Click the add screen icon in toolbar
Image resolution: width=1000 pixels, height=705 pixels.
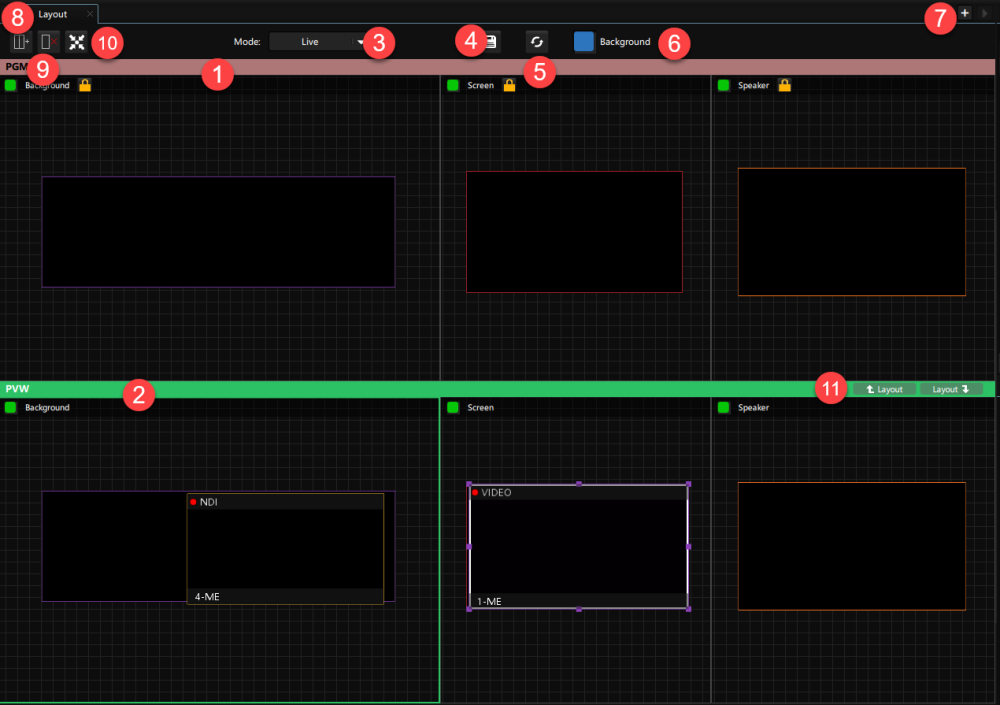pyautogui.click(x=22, y=42)
